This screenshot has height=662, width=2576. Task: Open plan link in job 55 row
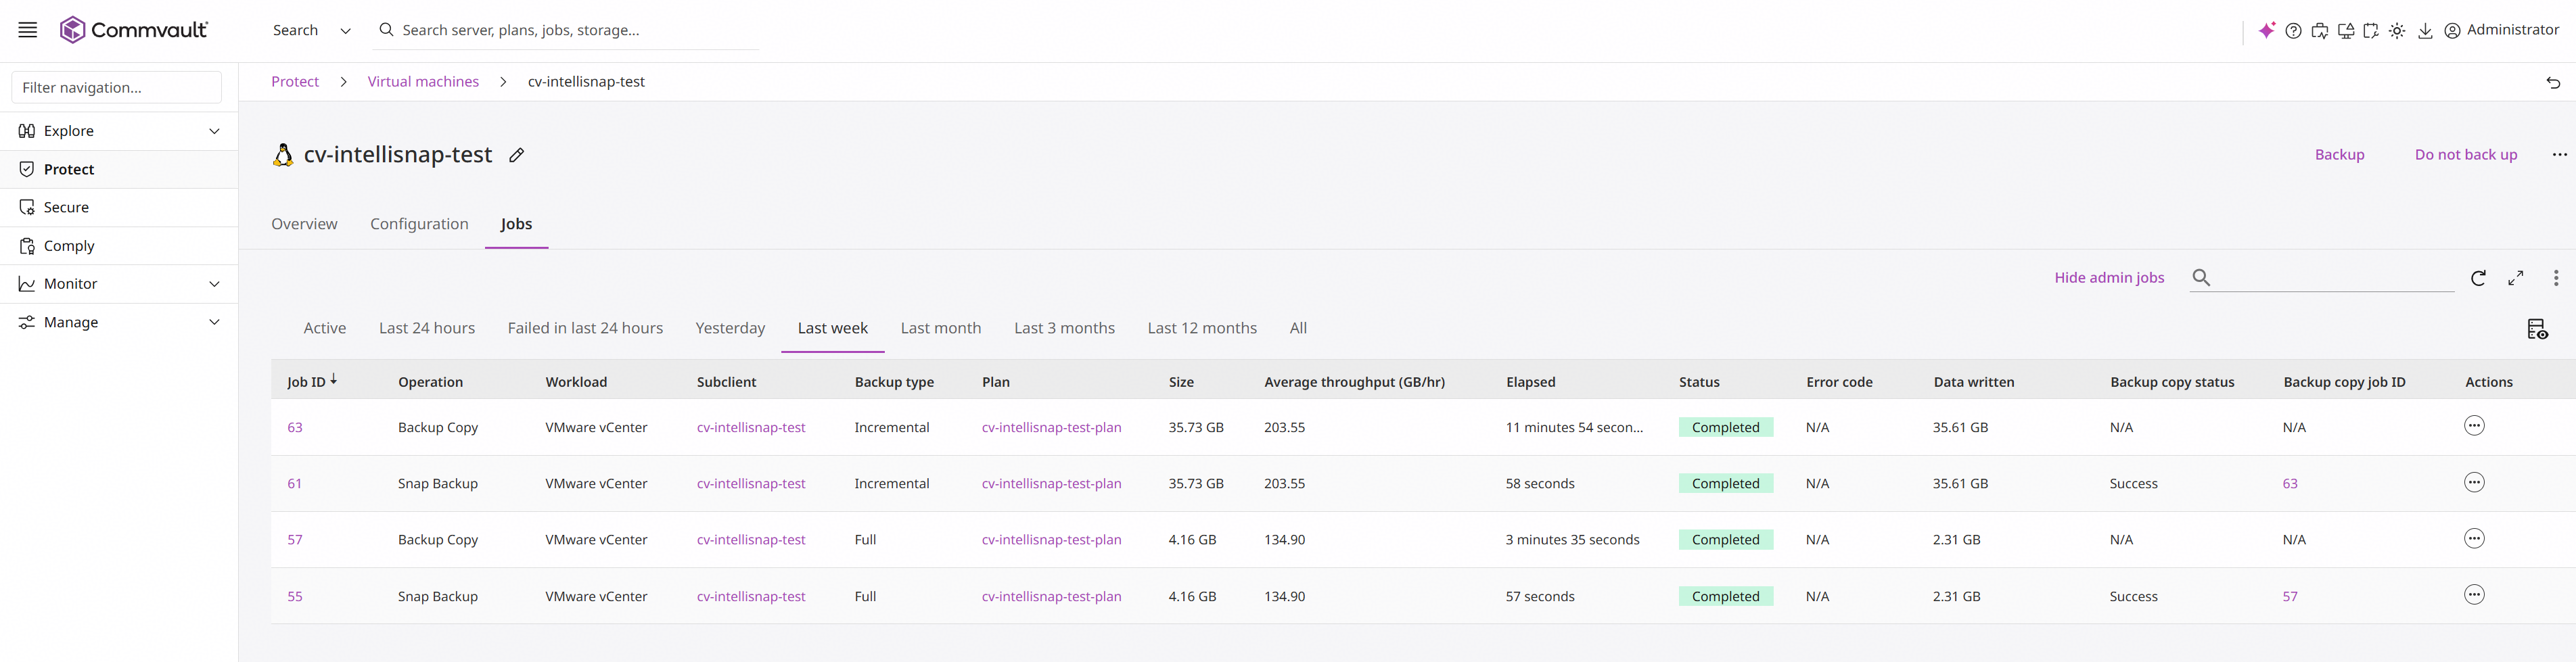tap(1051, 596)
